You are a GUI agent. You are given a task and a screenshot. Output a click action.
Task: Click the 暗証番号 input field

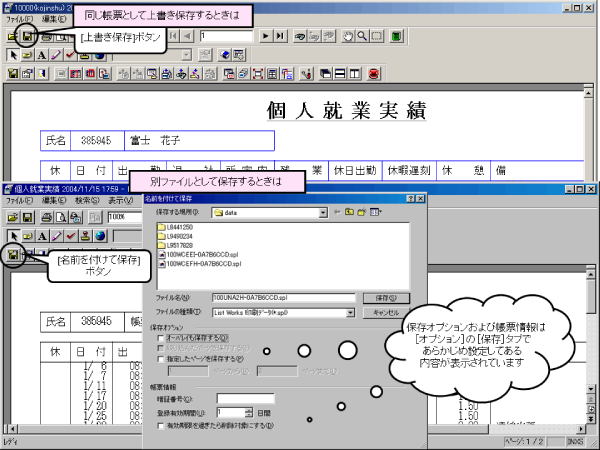click(x=245, y=399)
